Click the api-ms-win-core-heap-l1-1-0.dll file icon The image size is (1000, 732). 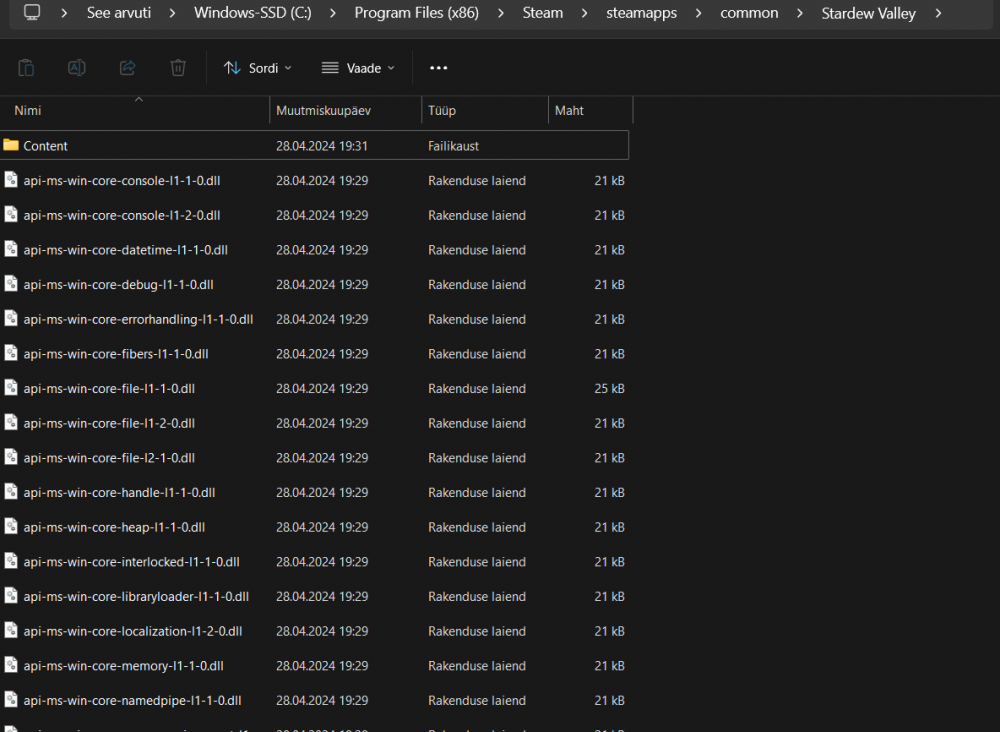coord(11,526)
